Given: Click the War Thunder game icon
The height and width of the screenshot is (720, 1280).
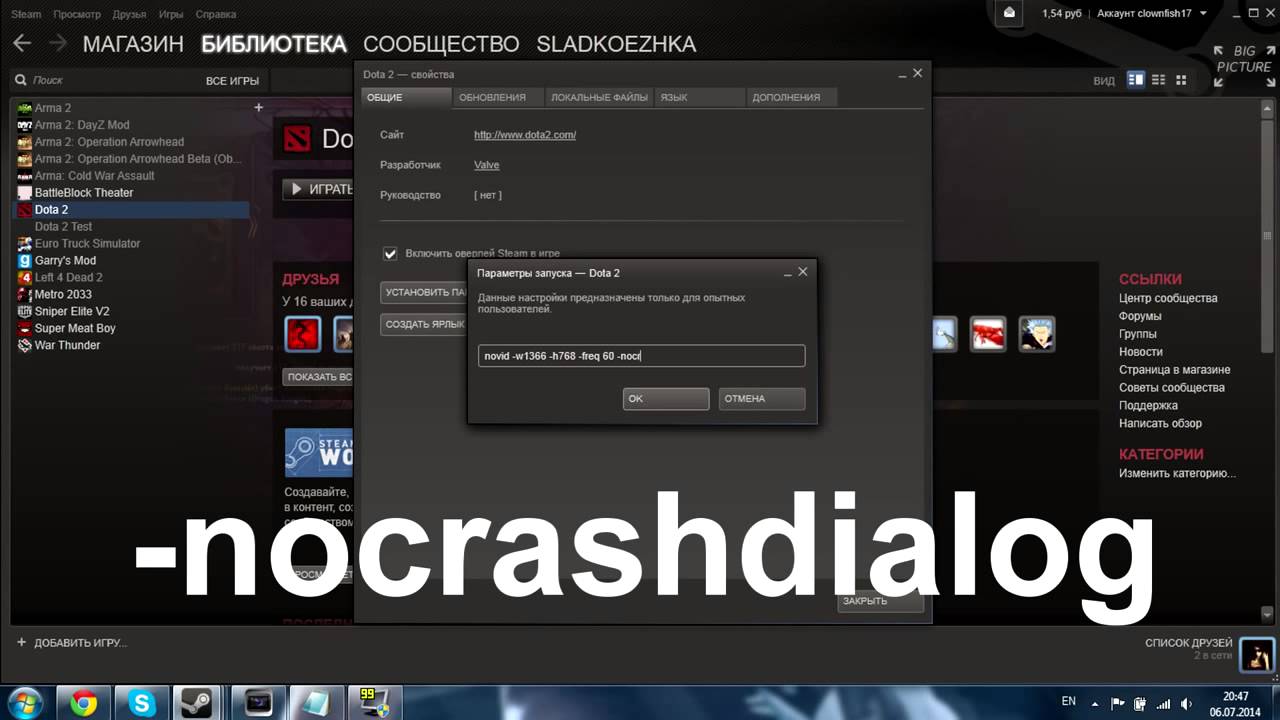Looking at the screenshot, I should tap(25, 345).
